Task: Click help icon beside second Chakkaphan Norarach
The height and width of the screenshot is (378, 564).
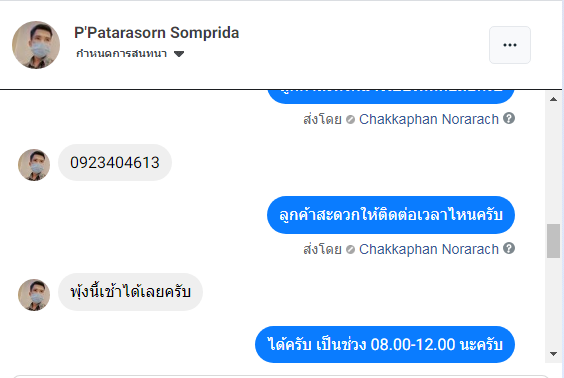Action: point(509,248)
